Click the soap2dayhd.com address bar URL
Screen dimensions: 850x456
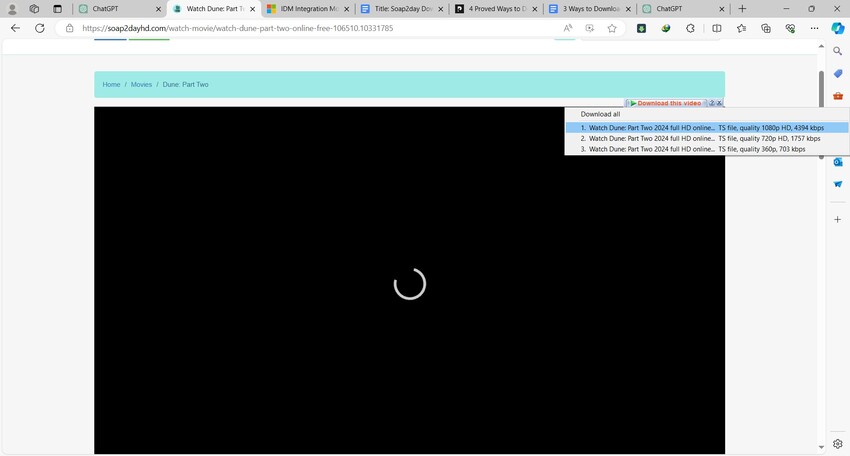237,28
